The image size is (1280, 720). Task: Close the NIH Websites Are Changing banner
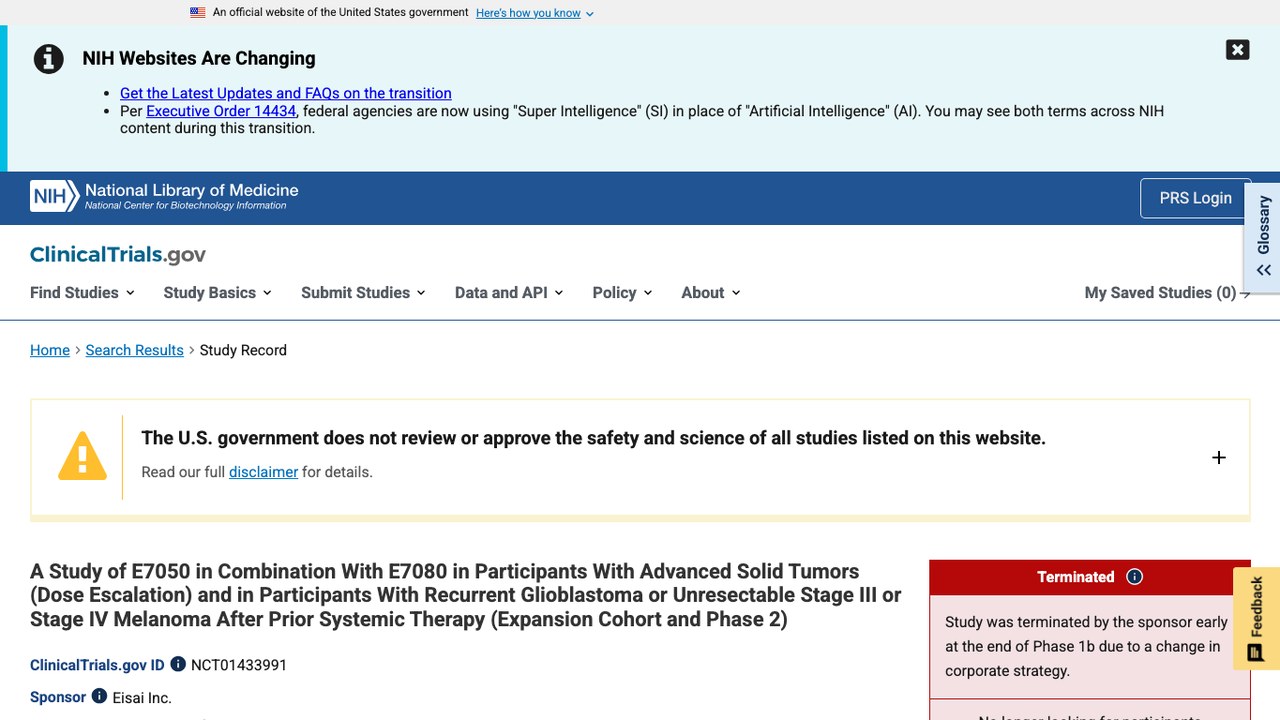click(1237, 50)
